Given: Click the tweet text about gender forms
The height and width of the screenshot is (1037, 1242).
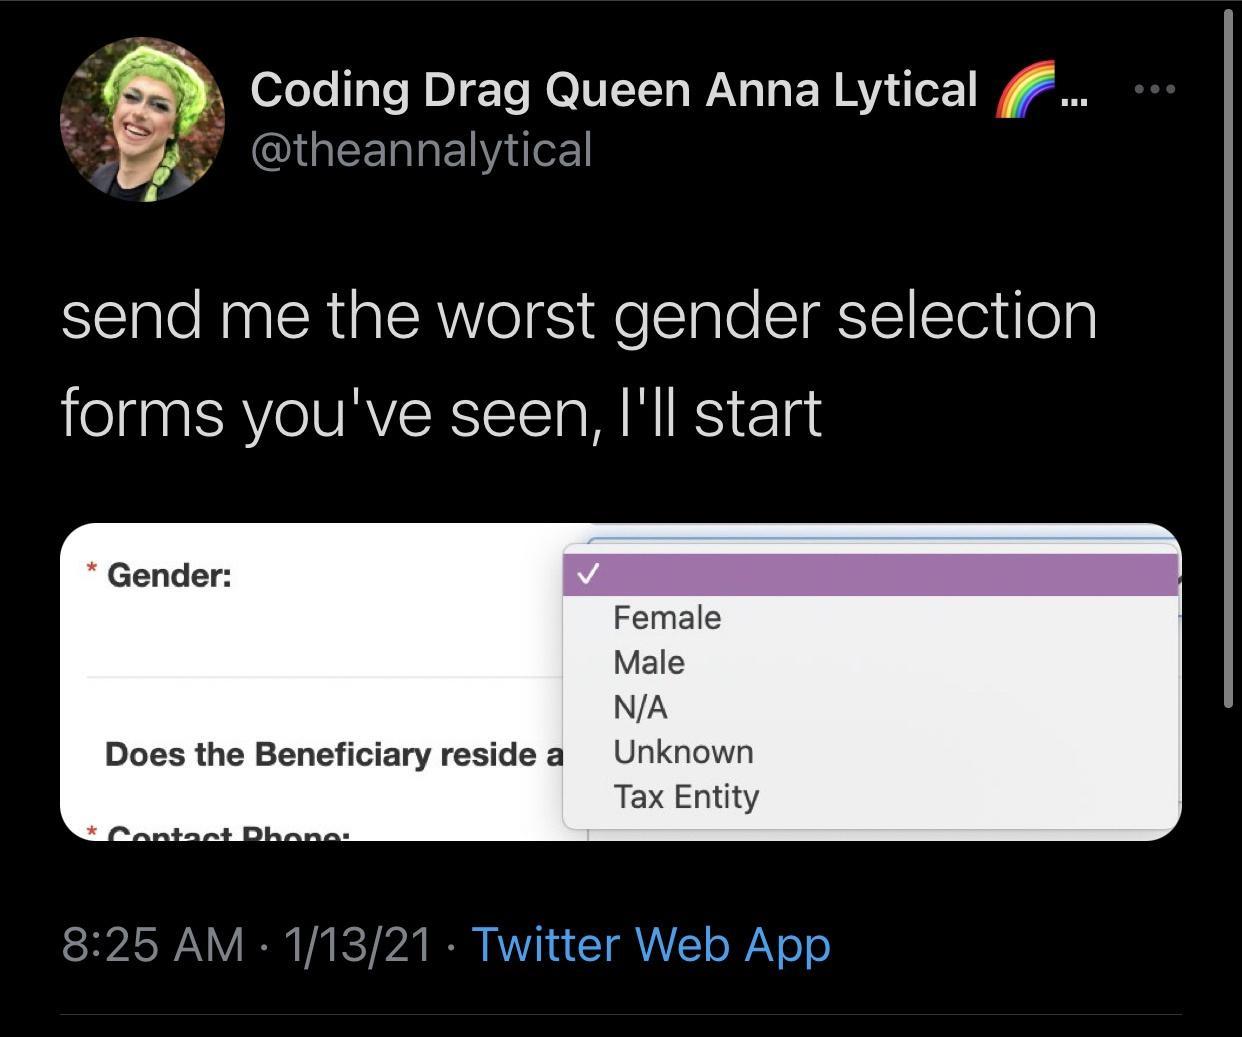Looking at the screenshot, I should [579, 363].
